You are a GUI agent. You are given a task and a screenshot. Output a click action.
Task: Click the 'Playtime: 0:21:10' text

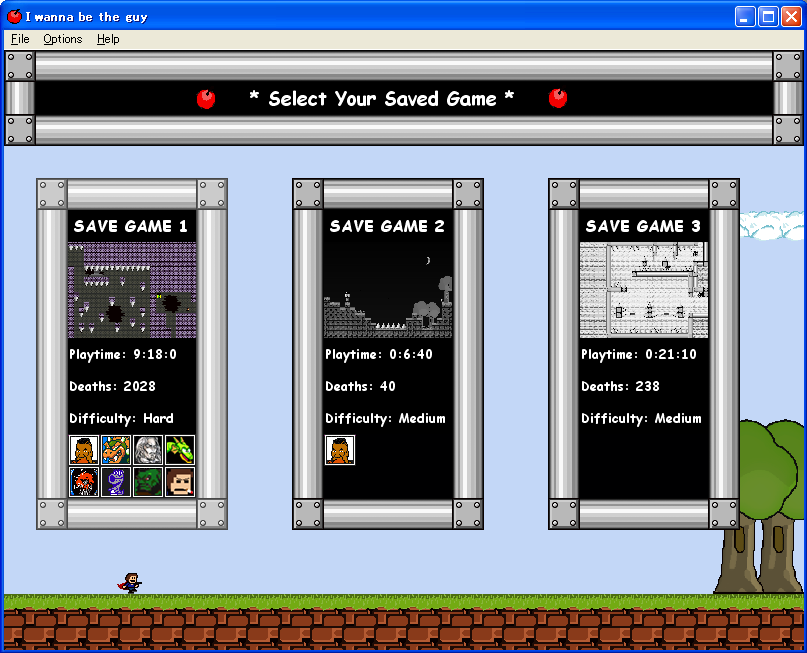[x=639, y=355]
